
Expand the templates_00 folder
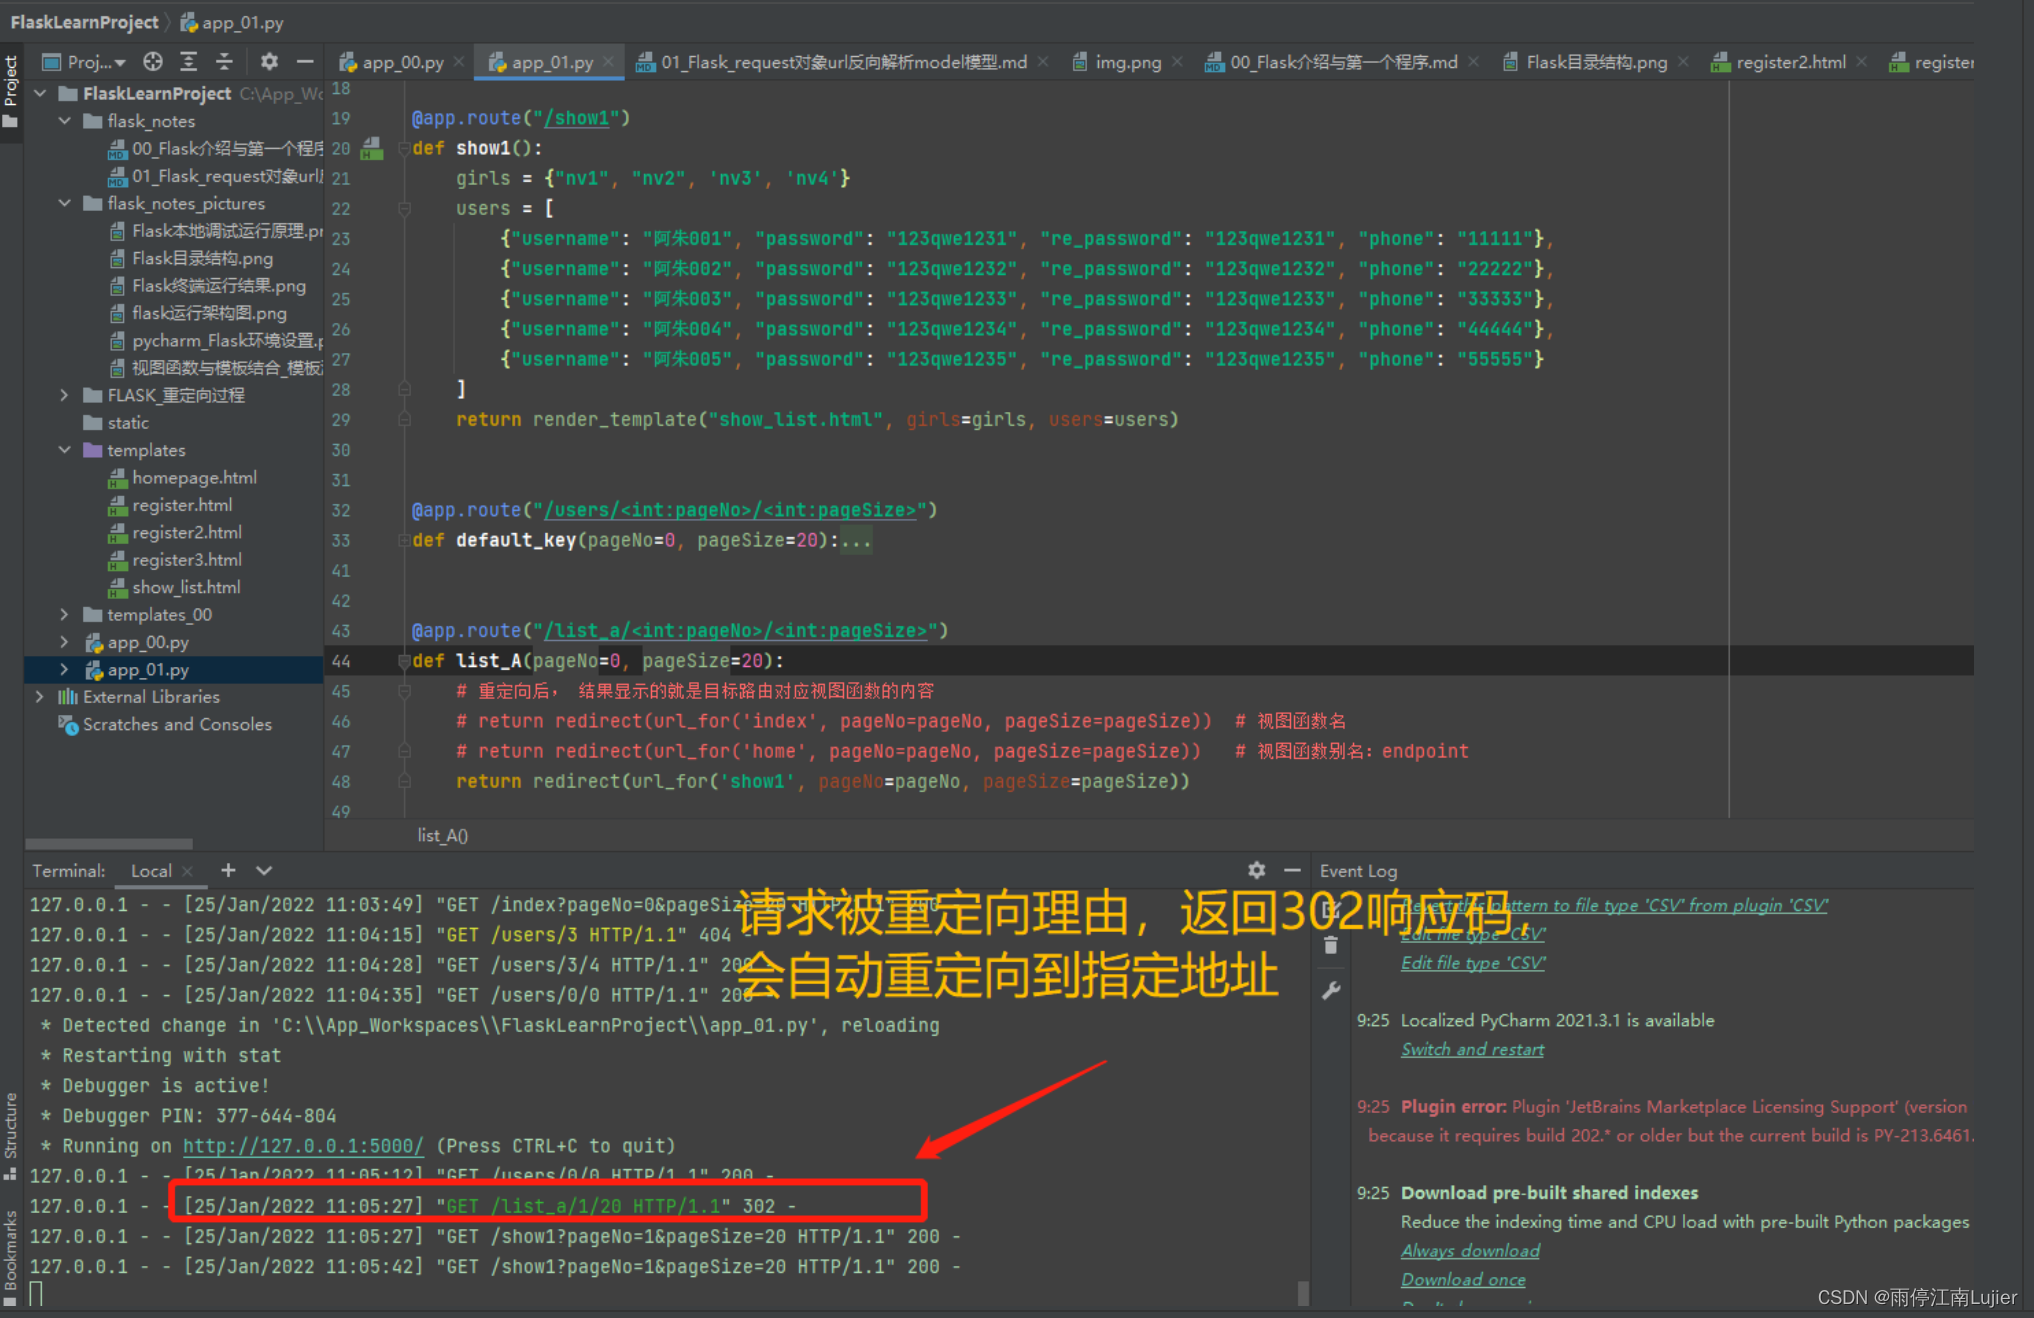pos(65,614)
